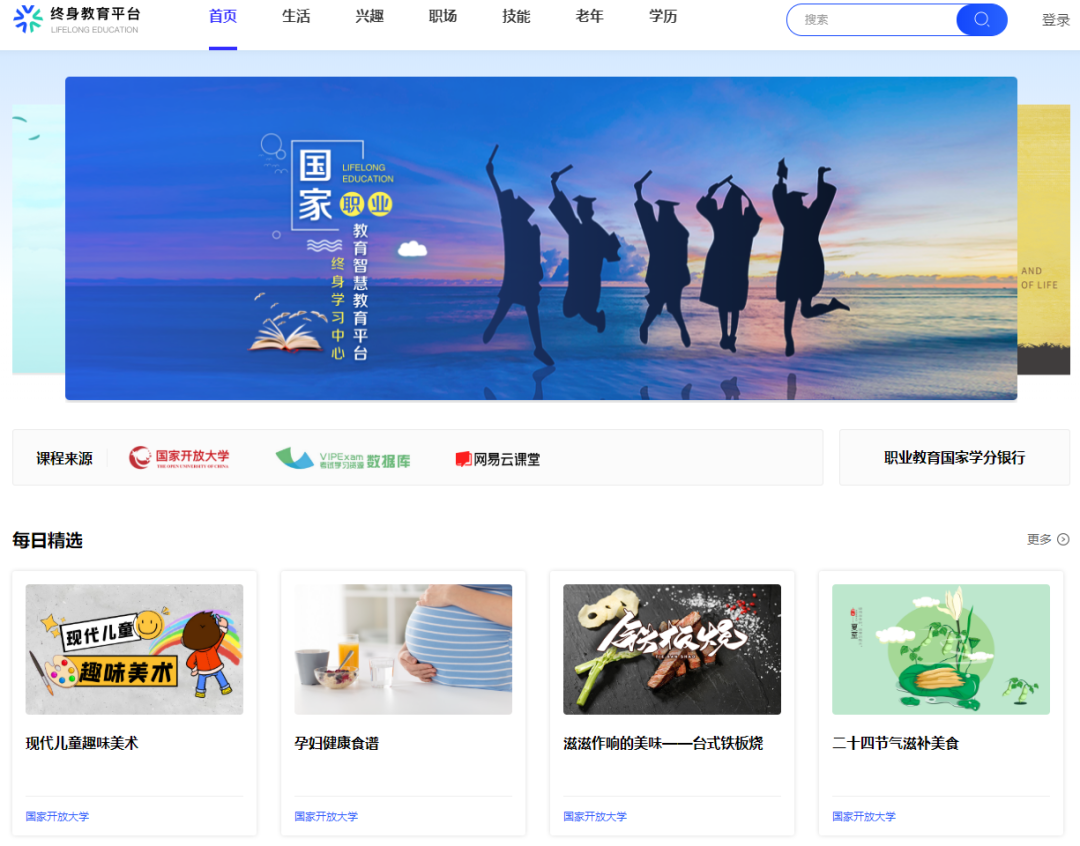Open the 技能 navigation tab

(516, 17)
